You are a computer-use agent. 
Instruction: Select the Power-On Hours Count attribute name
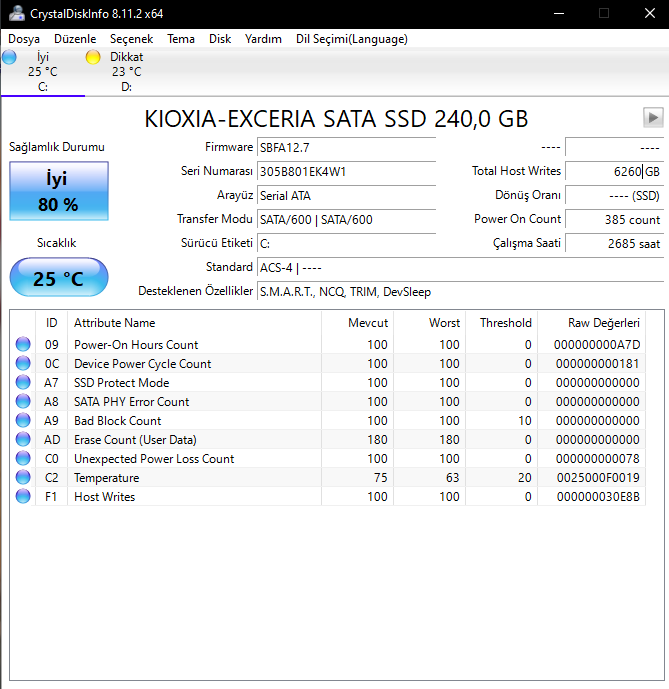coord(136,344)
